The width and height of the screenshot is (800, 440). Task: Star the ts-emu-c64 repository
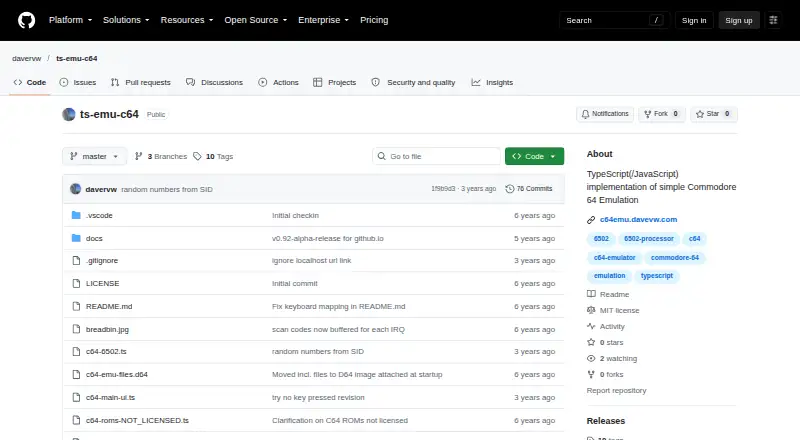[713, 114]
